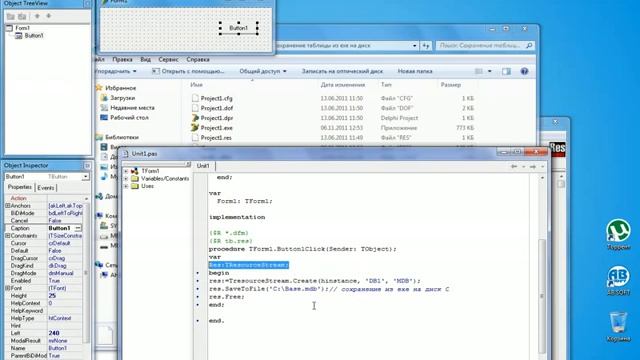Click first folder icon in Object TreeView toolbar
The height and width of the screenshot is (360, 640).
pyautogui.click(x=11, y=16)
